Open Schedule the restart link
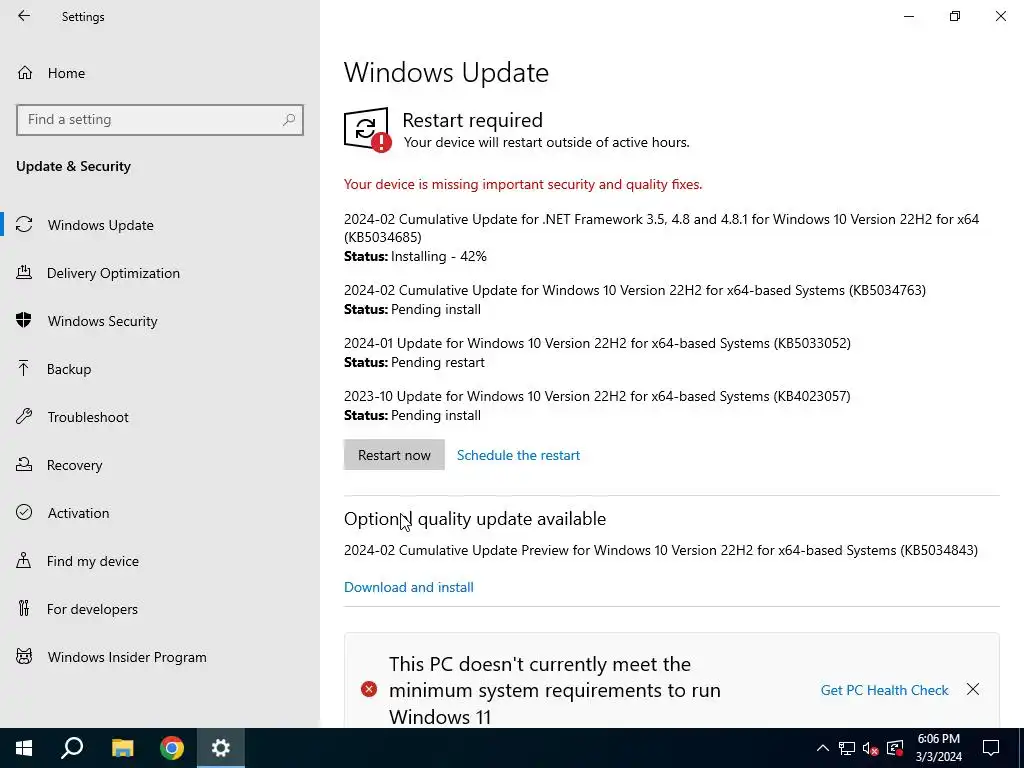The image size is (1024, 768). [x=519, y=455]
